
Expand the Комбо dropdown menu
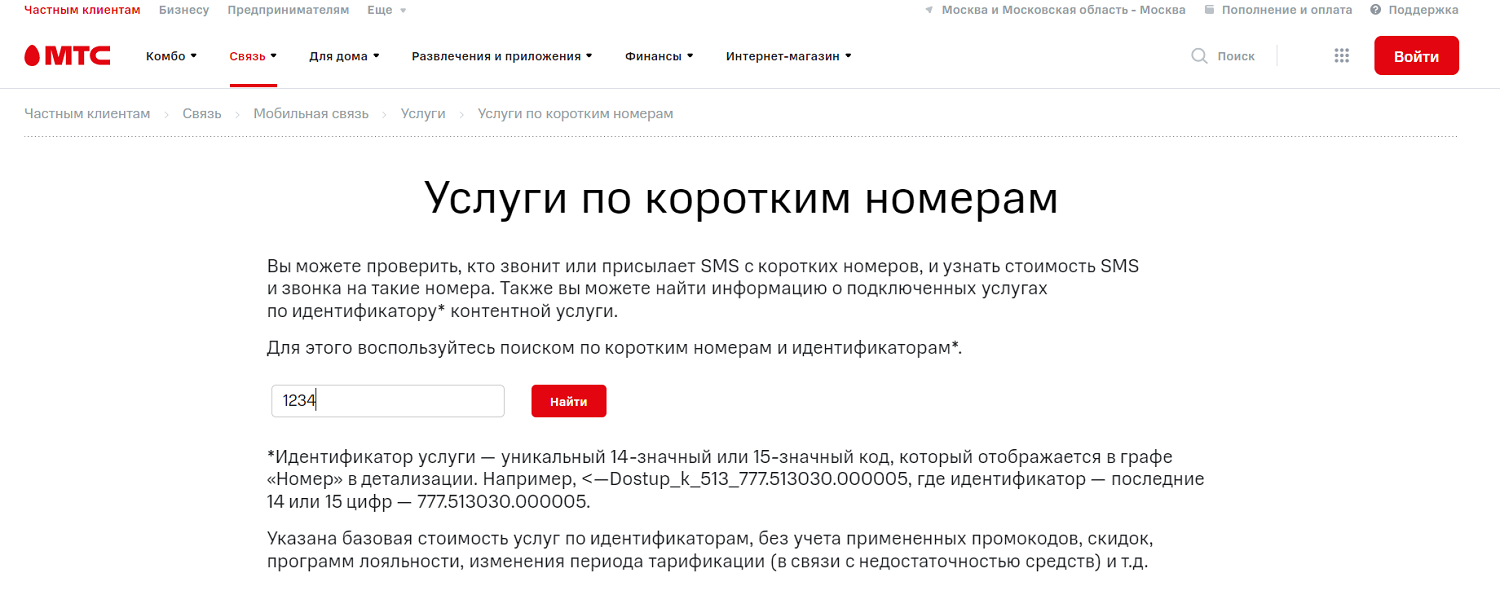pos(172,56)
